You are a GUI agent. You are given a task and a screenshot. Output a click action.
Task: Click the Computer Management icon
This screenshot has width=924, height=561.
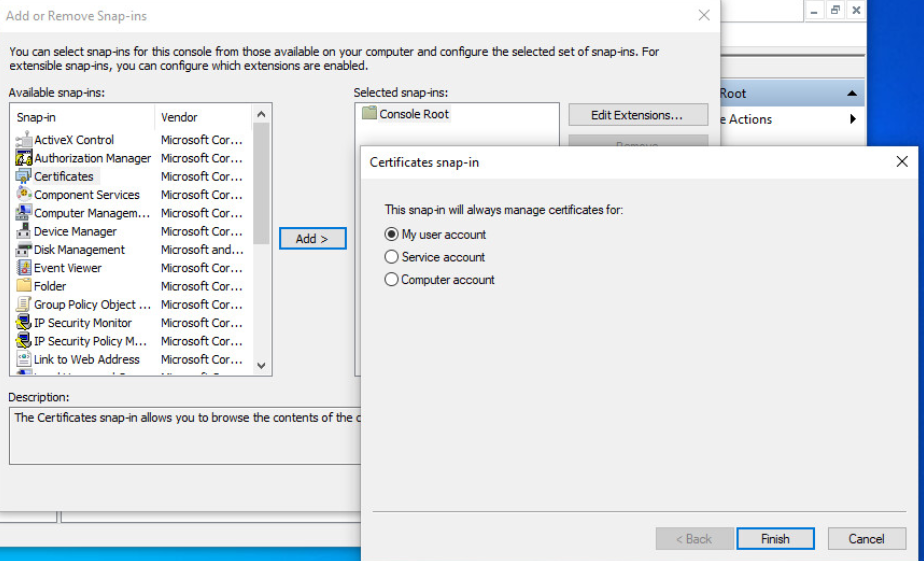click(24, 213)
